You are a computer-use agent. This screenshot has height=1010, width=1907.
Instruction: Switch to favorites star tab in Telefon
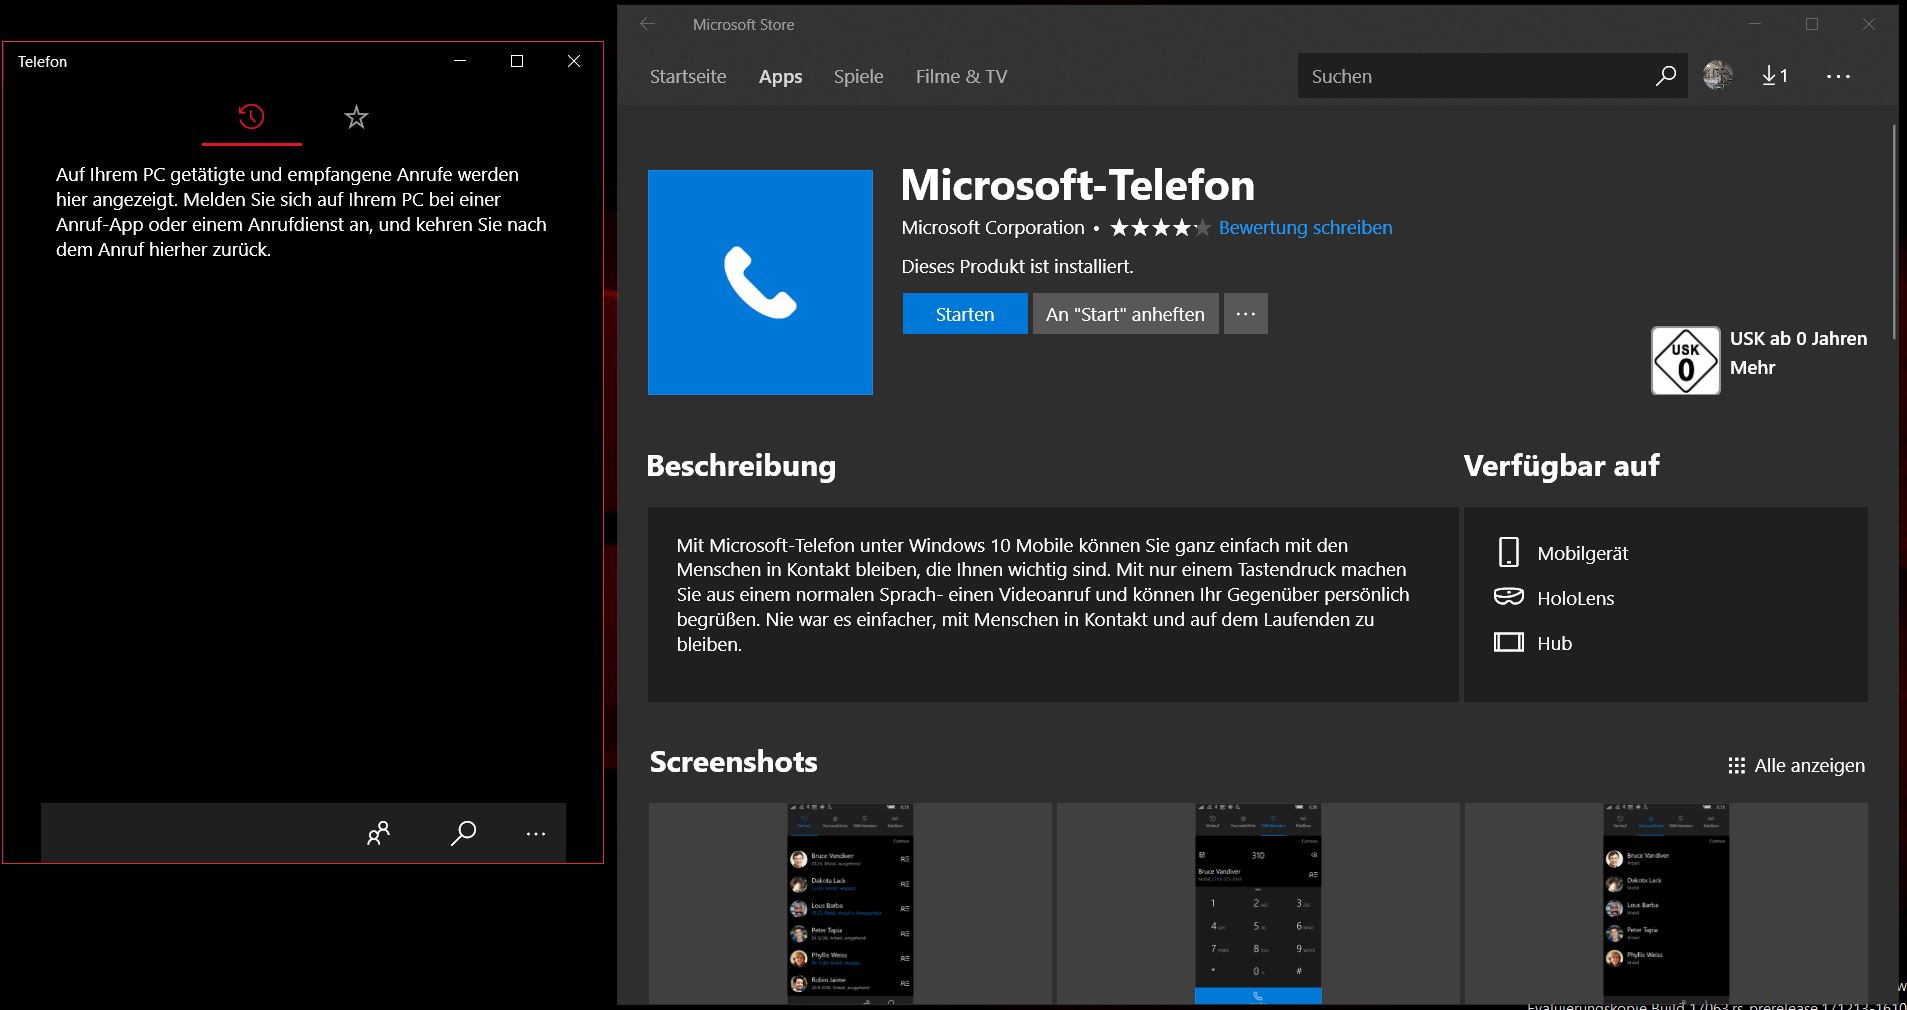pyautogui.click(x=356, y=118)
